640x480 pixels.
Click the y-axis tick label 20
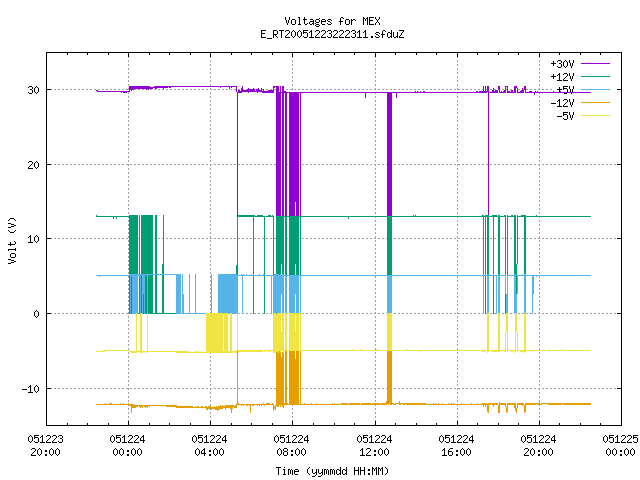click(x=33, y=165)
